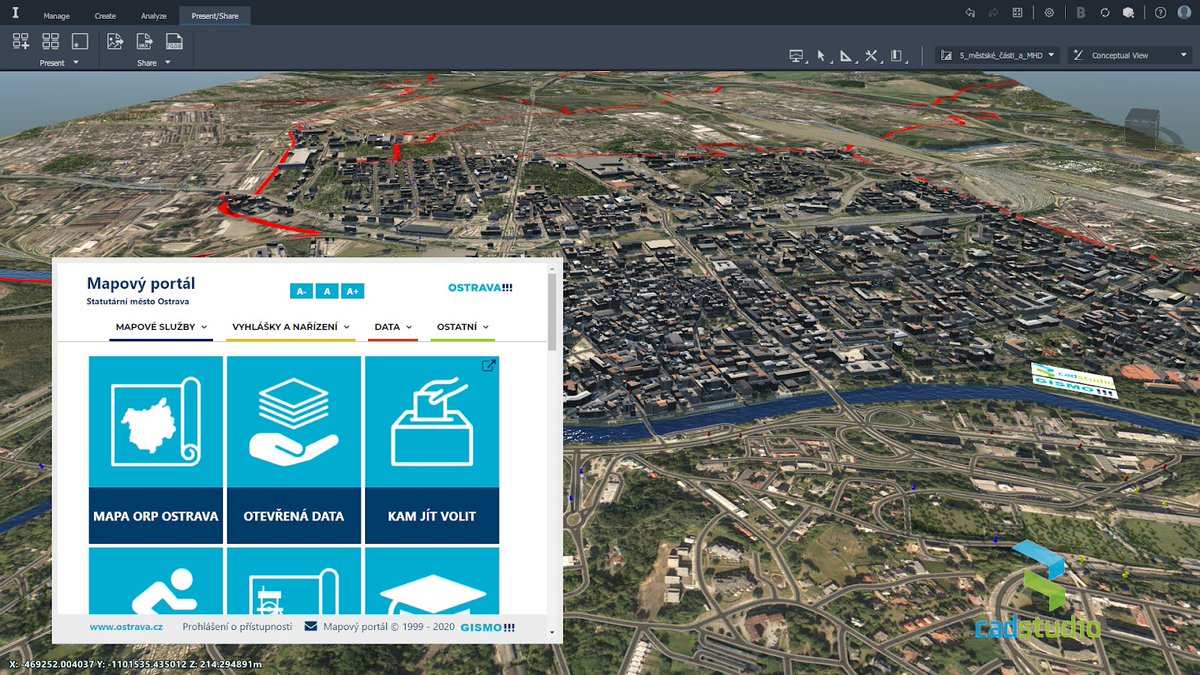This screenshot has height=675, width=1200.
Task: Switch to the Manage tab
Action: (56, 16)
